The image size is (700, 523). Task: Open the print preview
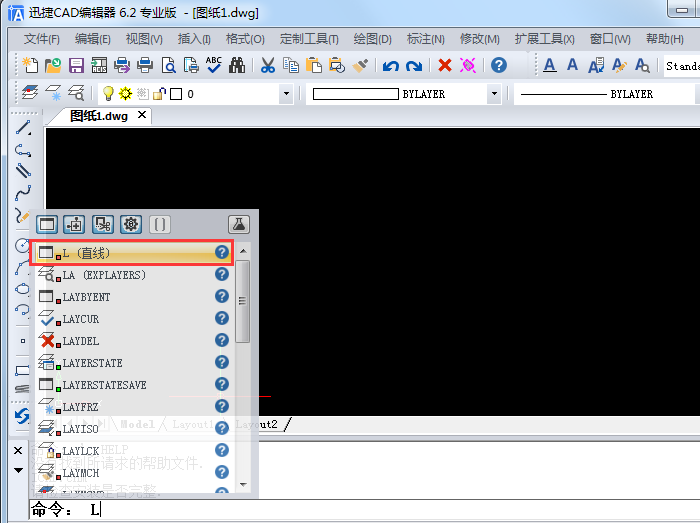(168, 65)
